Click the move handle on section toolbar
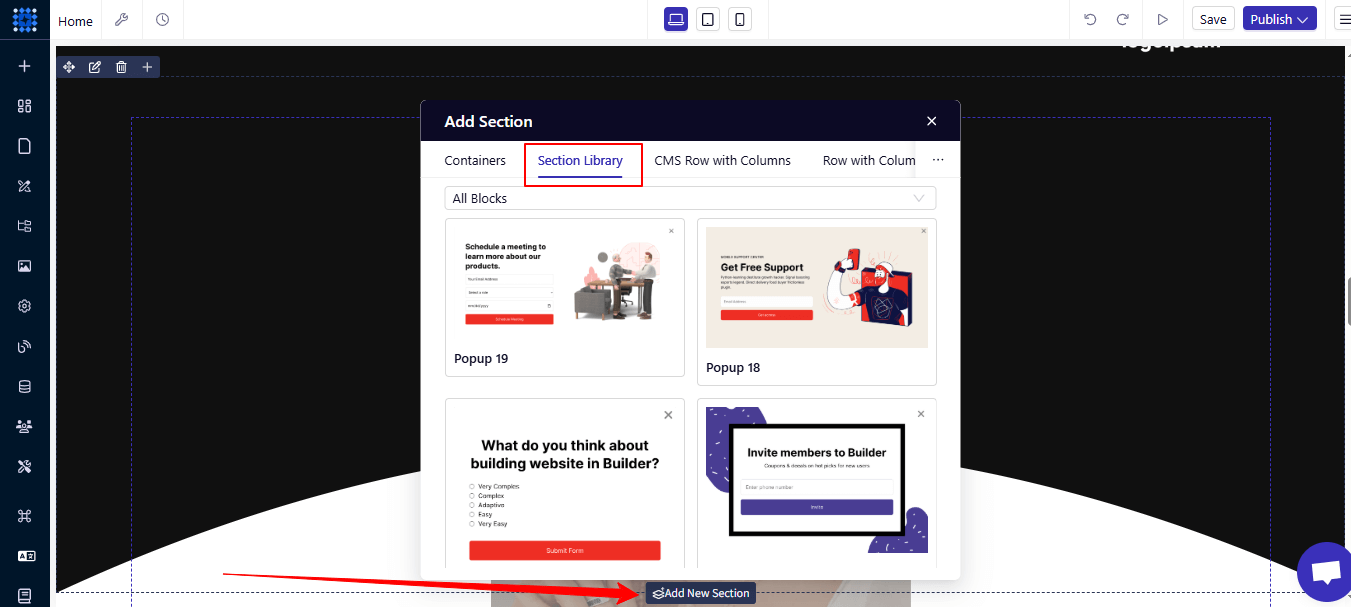This screenshot has width=1351, height=607. pos(69,67)
